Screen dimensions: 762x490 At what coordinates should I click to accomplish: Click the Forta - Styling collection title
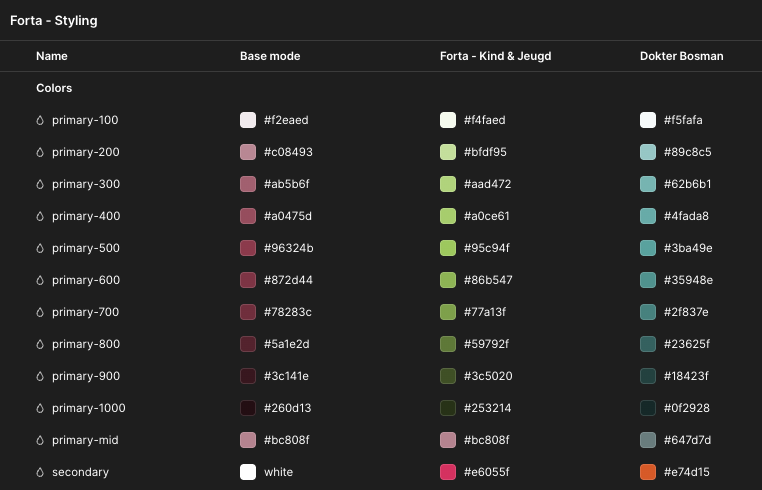tap(53, 21)
